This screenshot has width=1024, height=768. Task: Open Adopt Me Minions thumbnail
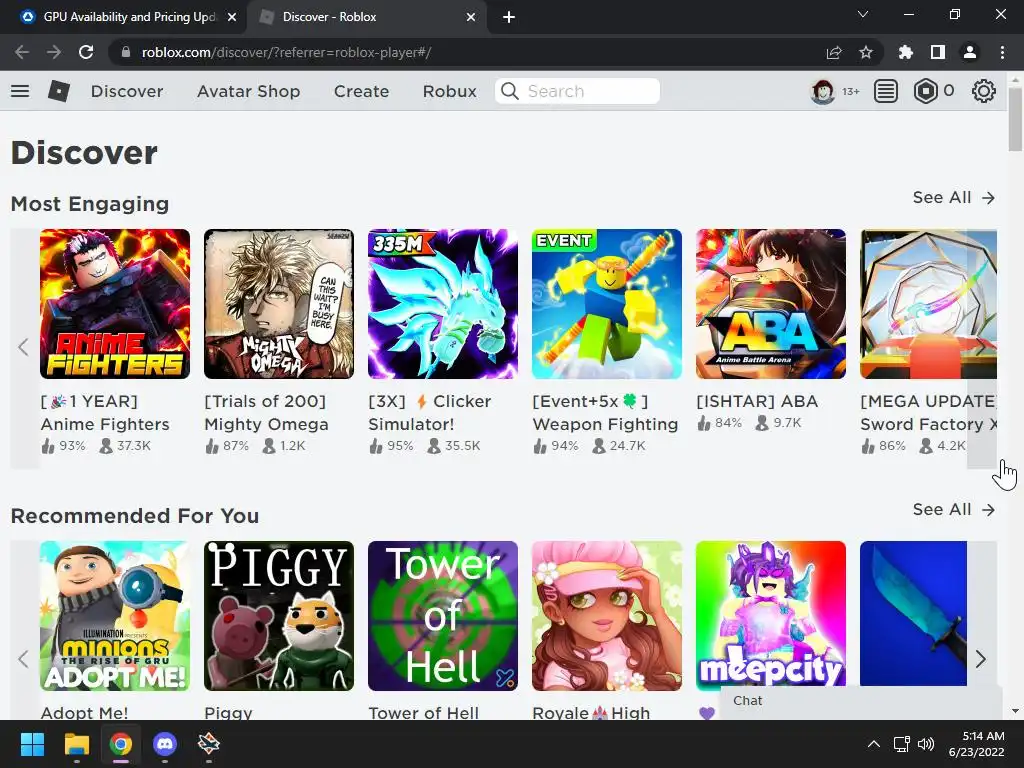pos(115,616)
